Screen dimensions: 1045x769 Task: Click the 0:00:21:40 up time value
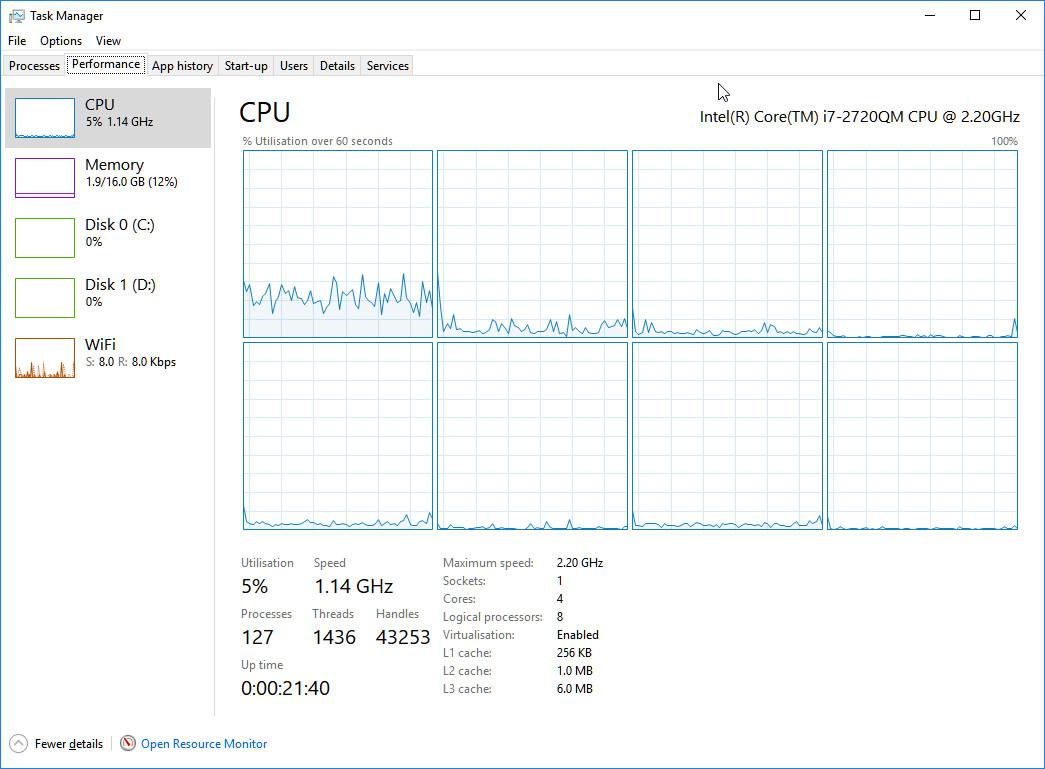point(285,688)
